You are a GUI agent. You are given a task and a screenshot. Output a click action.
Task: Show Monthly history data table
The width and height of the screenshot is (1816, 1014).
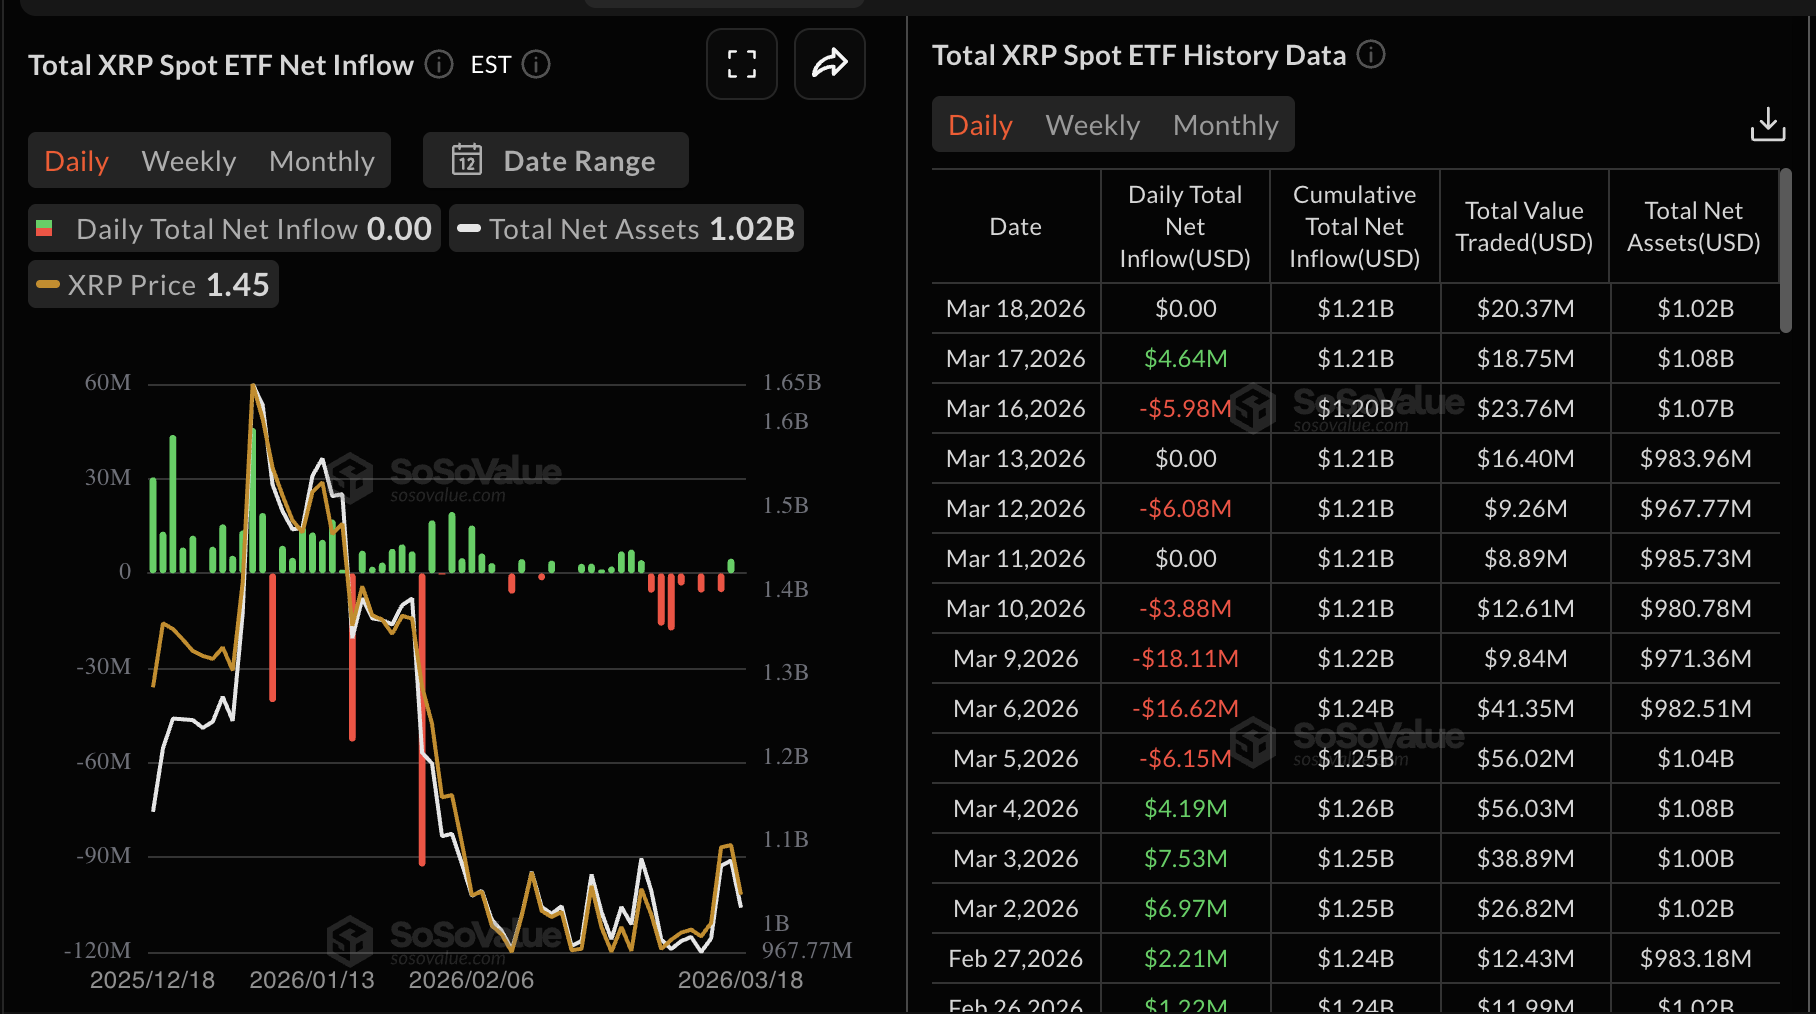[1225, 125]
